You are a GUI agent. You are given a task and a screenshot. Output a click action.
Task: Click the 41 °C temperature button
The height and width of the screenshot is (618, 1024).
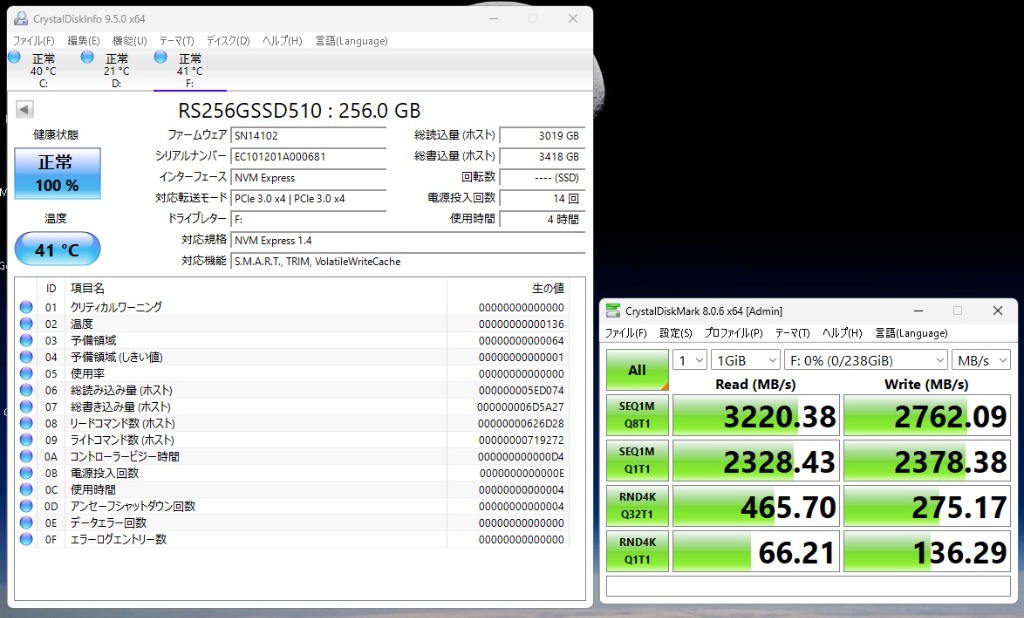[x=57, y=249]
